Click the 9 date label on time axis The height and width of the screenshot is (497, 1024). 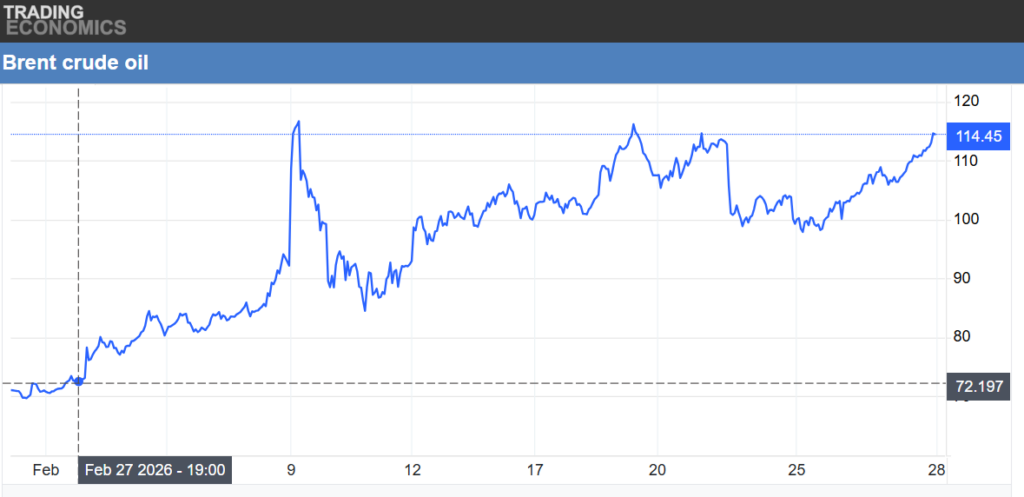click(x=291, y=470)
